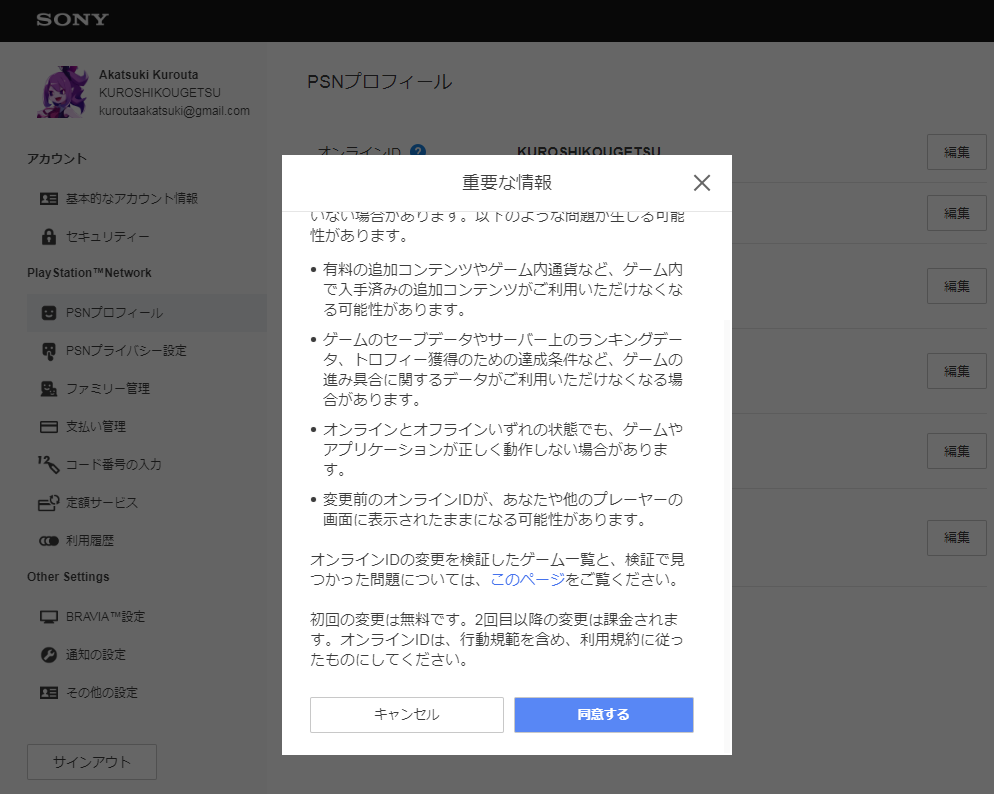Click the 支払い管理 credit card icon

pos(49,427)
